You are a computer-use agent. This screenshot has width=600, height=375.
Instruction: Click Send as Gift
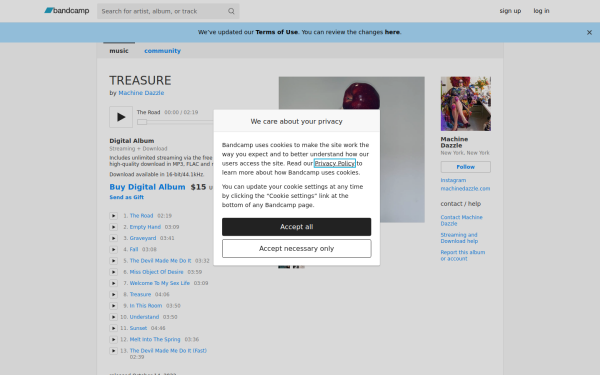point(127,197)
